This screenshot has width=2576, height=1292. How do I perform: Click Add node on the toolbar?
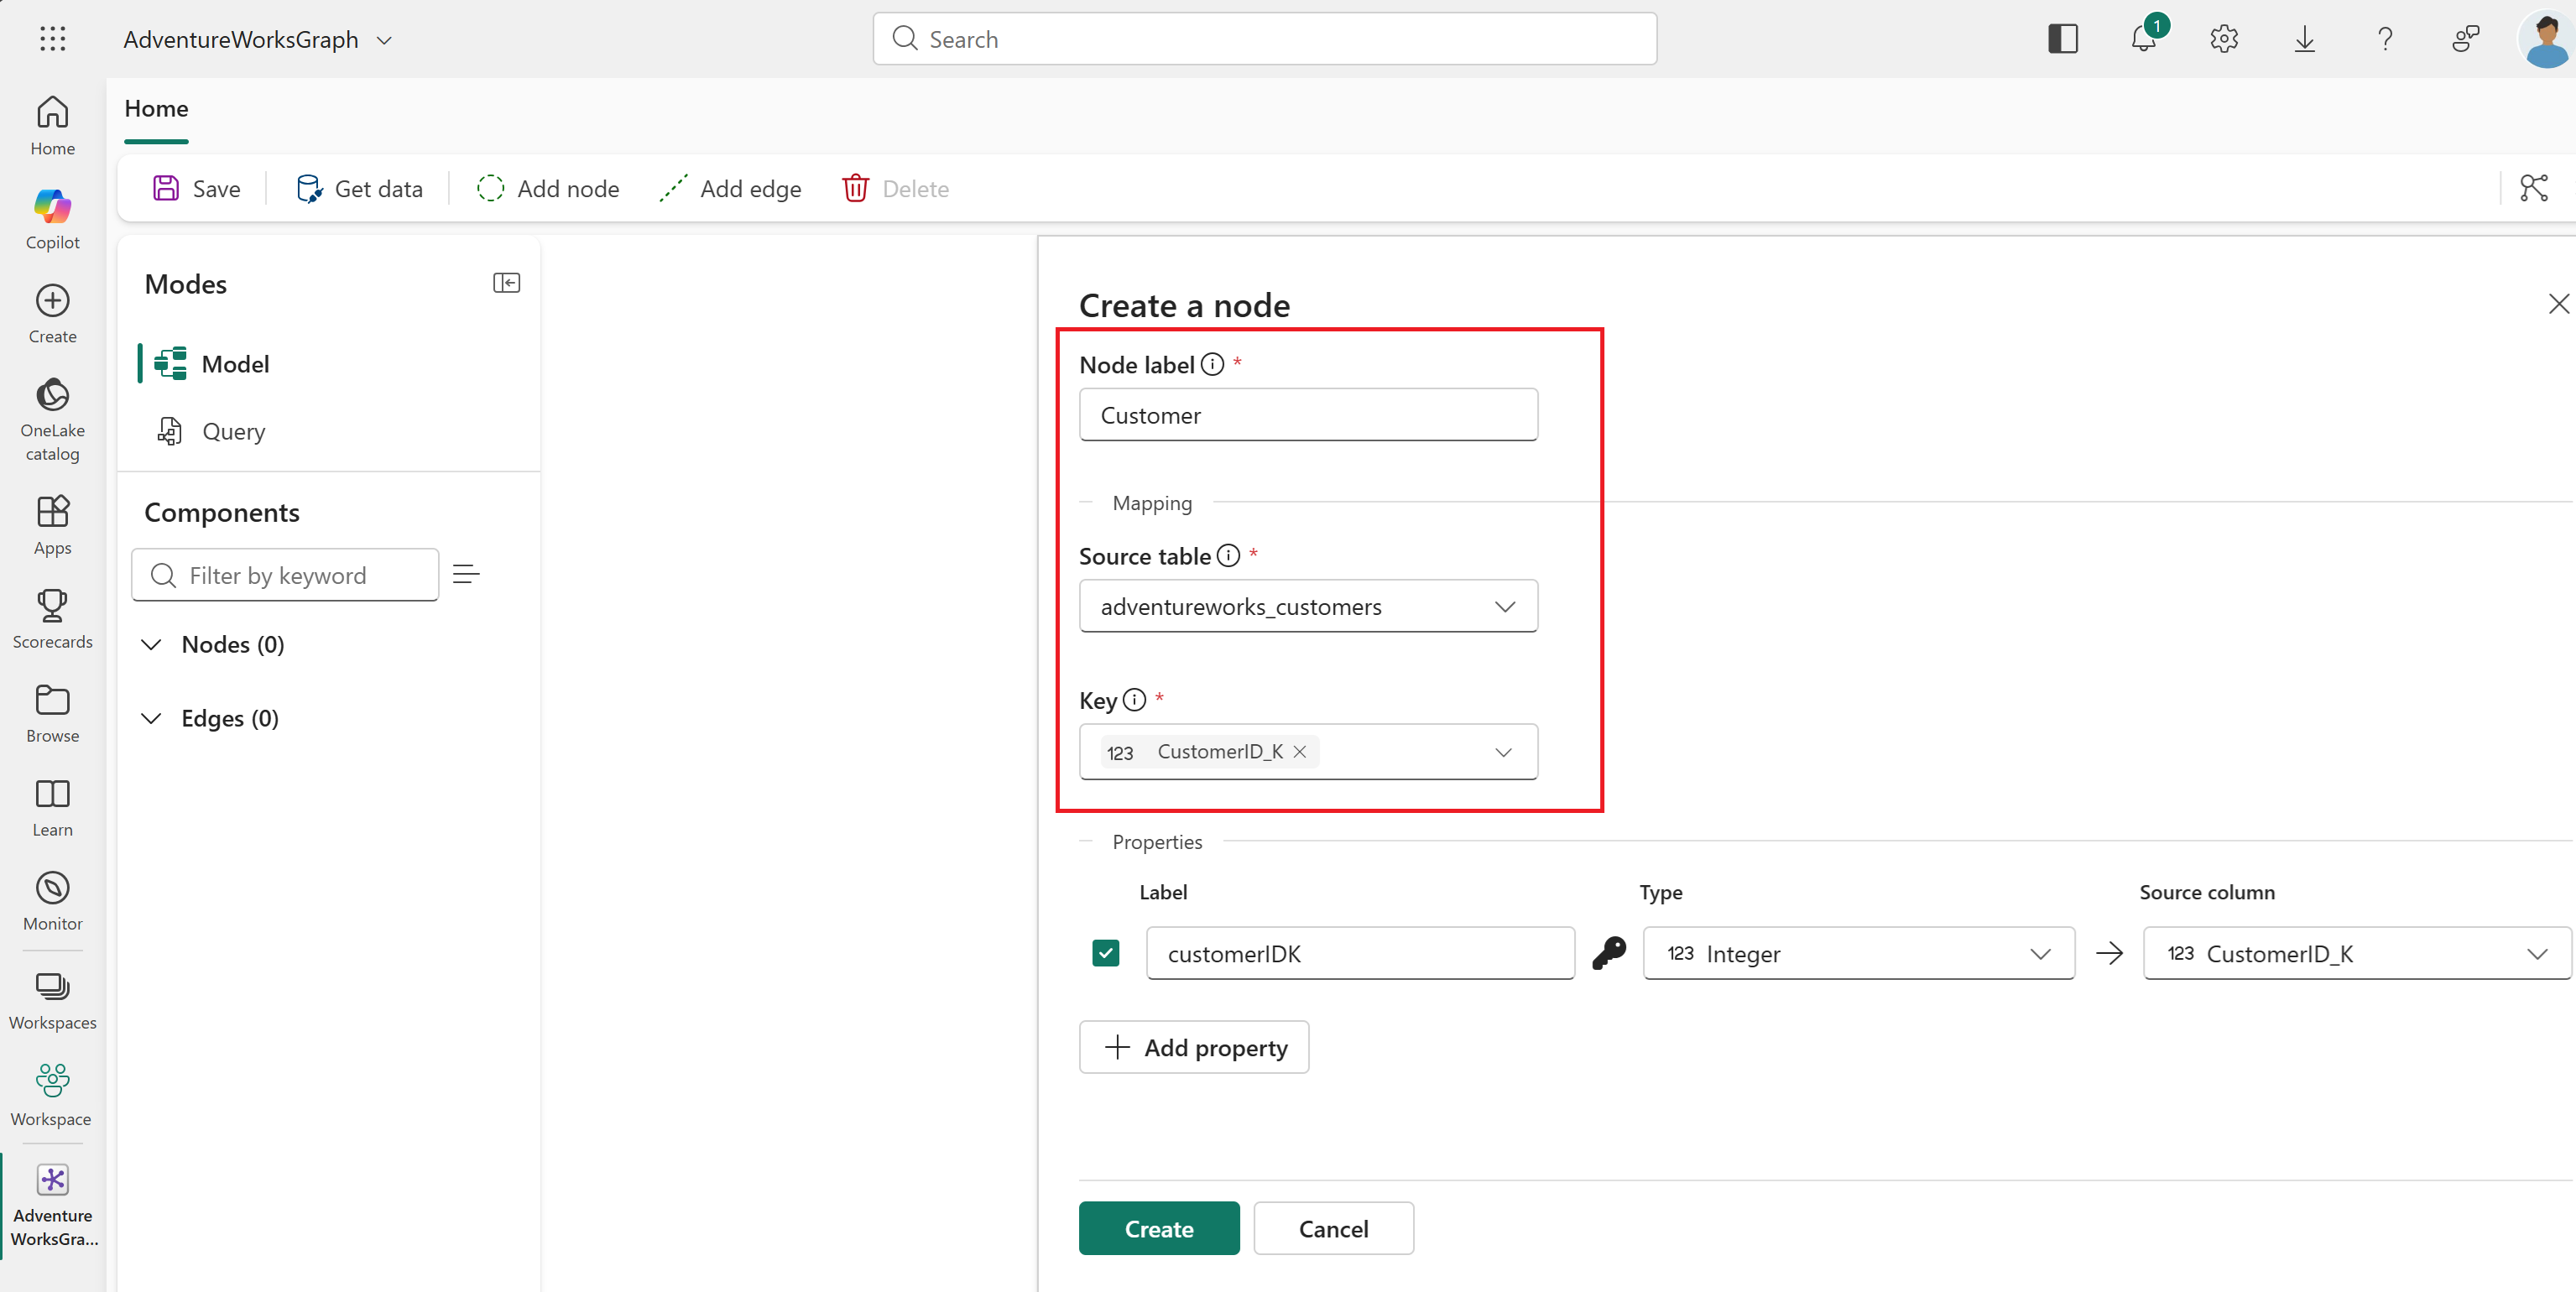(x=548, y=188)
